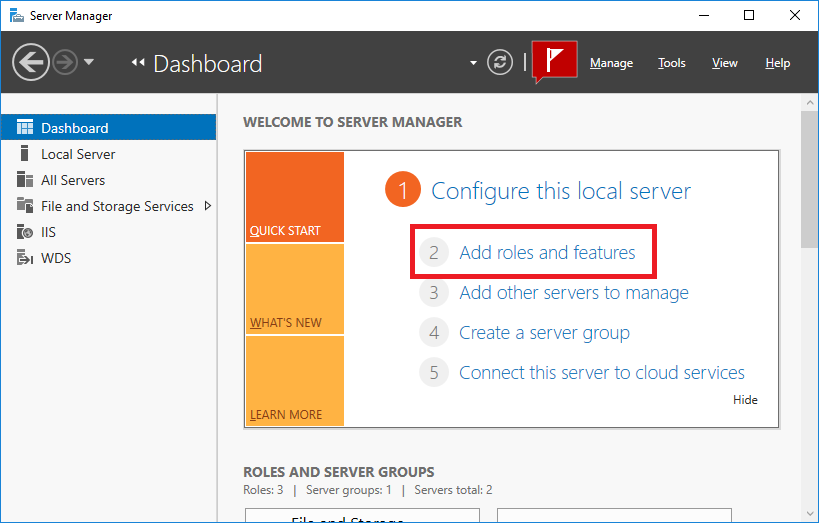The height and width of the screenshot is (523, 819).
Task: Open the navigation history dropdown arrow
Action: pyautogui.click(x=89, y=62)
